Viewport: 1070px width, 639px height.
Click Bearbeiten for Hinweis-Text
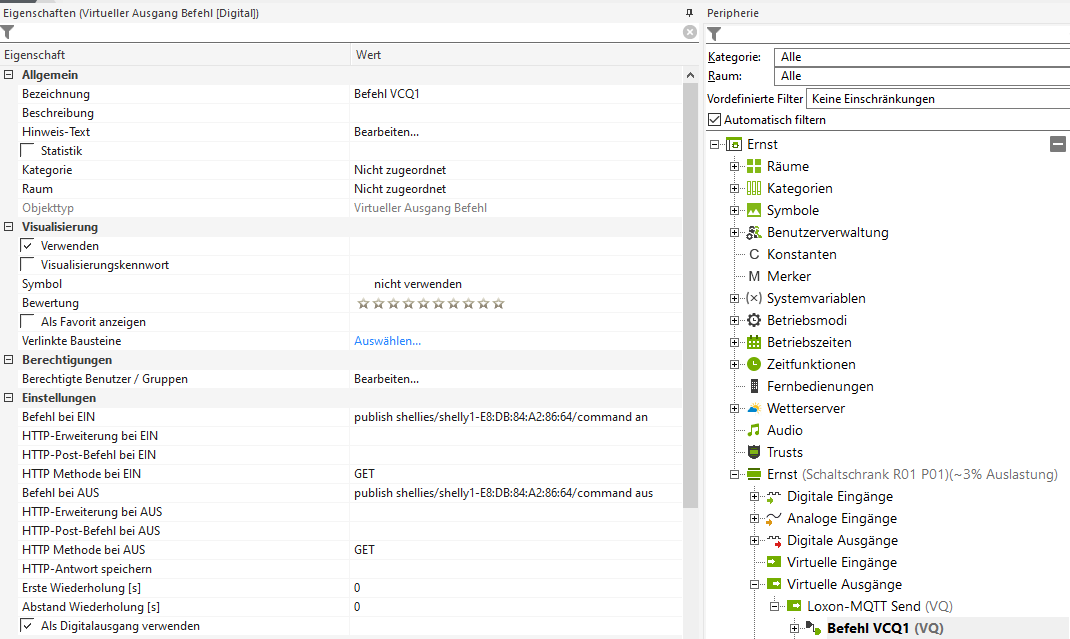[x=386, y=132]
